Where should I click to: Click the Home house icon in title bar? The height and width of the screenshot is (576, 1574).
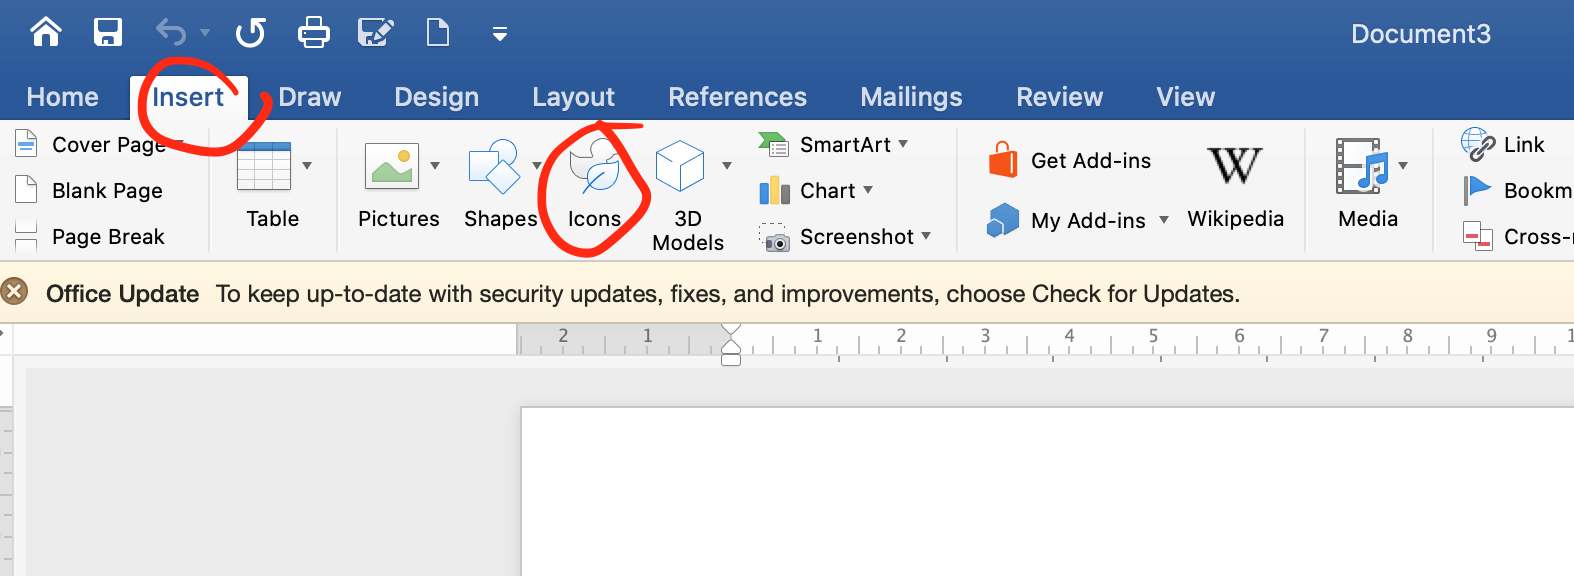[x=46, y=32]
